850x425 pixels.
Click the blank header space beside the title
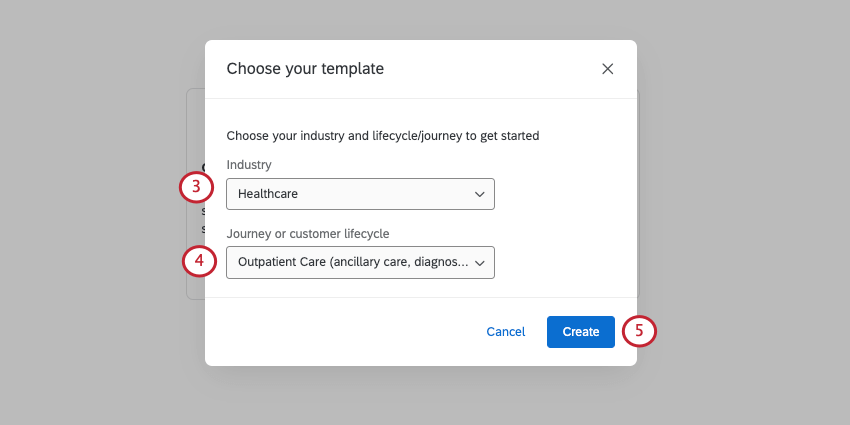click(x=490, y=69)
